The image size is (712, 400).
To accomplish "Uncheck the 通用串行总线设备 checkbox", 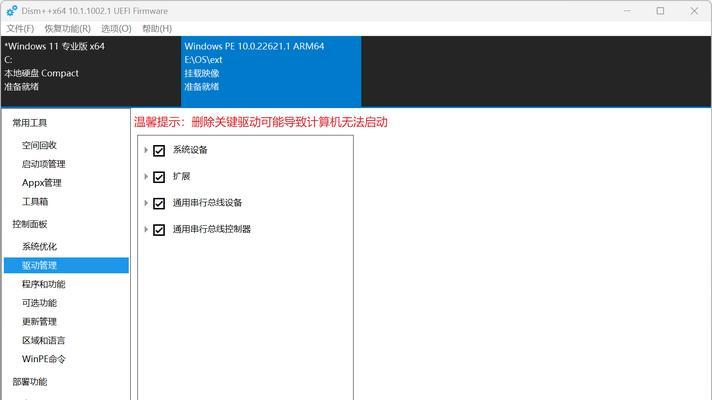I will pos(159,203).
